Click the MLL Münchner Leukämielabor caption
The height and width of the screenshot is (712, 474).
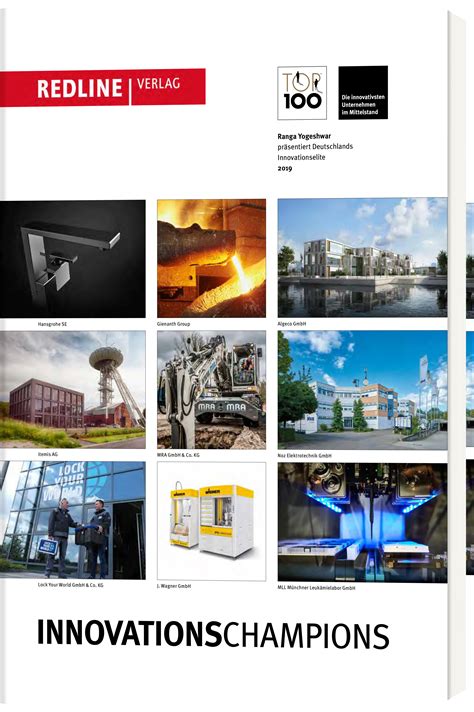(x=316, y=588)
